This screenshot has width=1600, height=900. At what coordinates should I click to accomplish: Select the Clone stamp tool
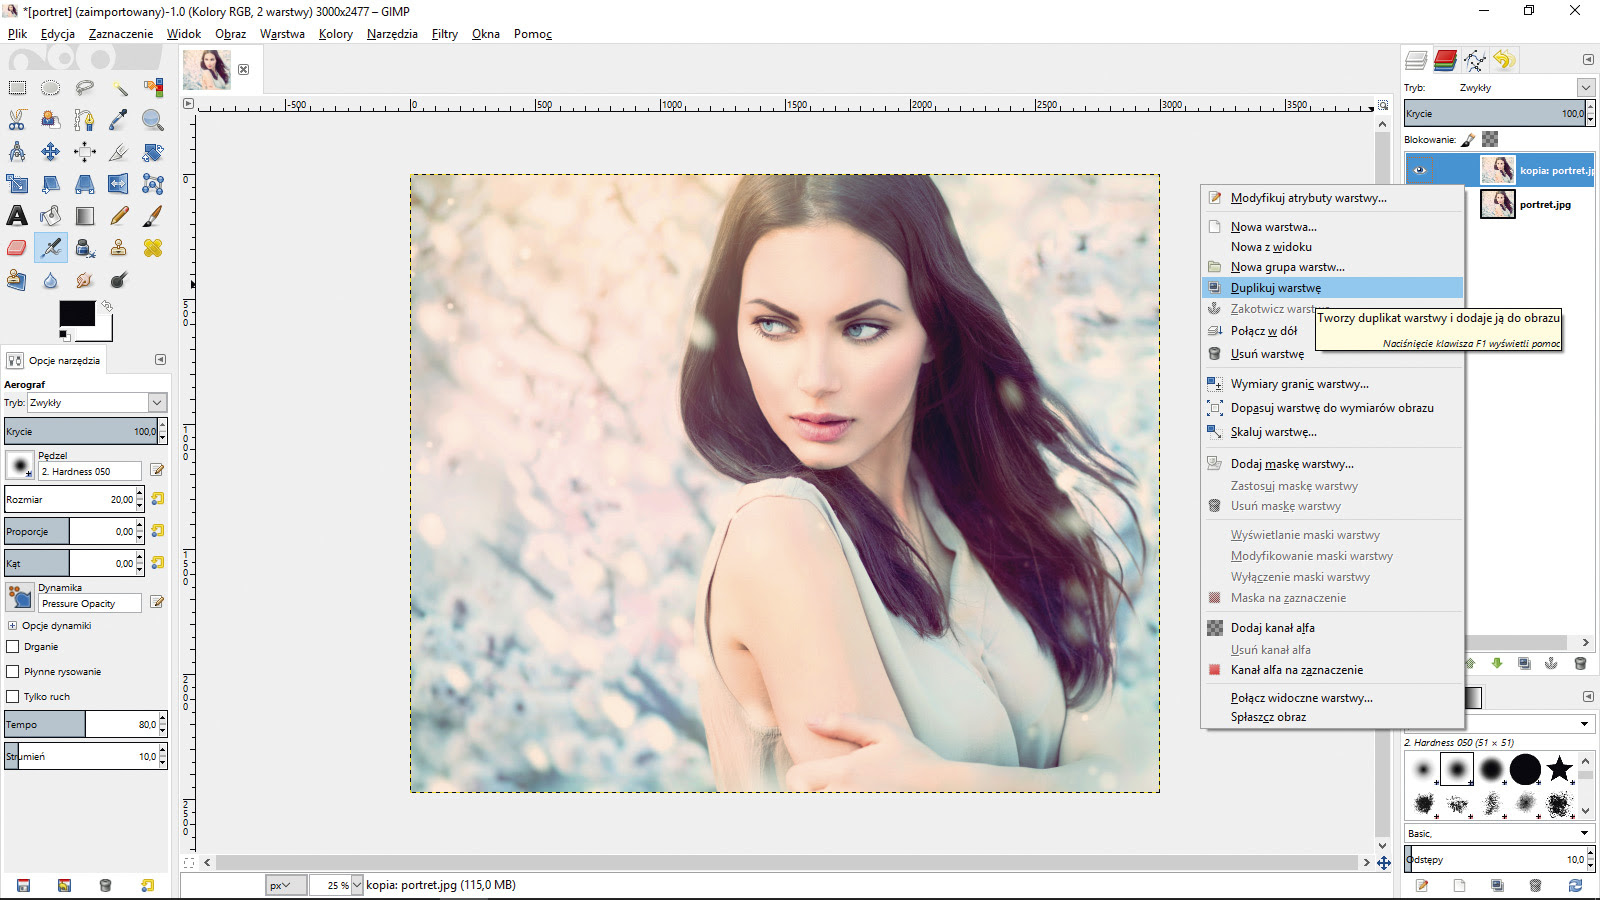(119, 248)
